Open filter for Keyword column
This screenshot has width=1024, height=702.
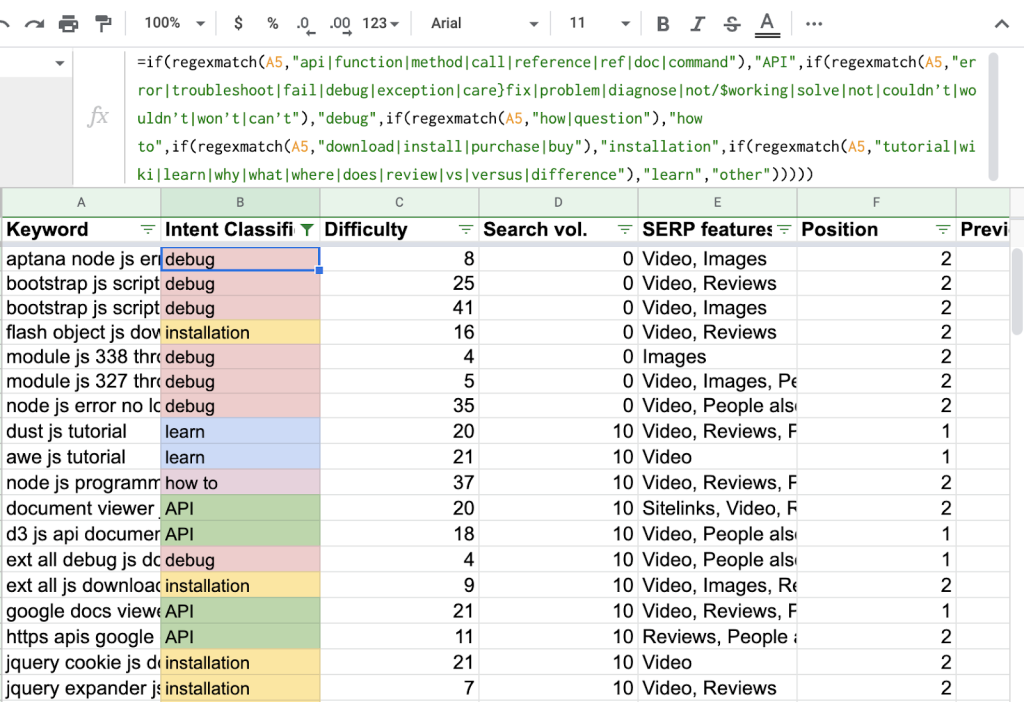click(148, 229)
